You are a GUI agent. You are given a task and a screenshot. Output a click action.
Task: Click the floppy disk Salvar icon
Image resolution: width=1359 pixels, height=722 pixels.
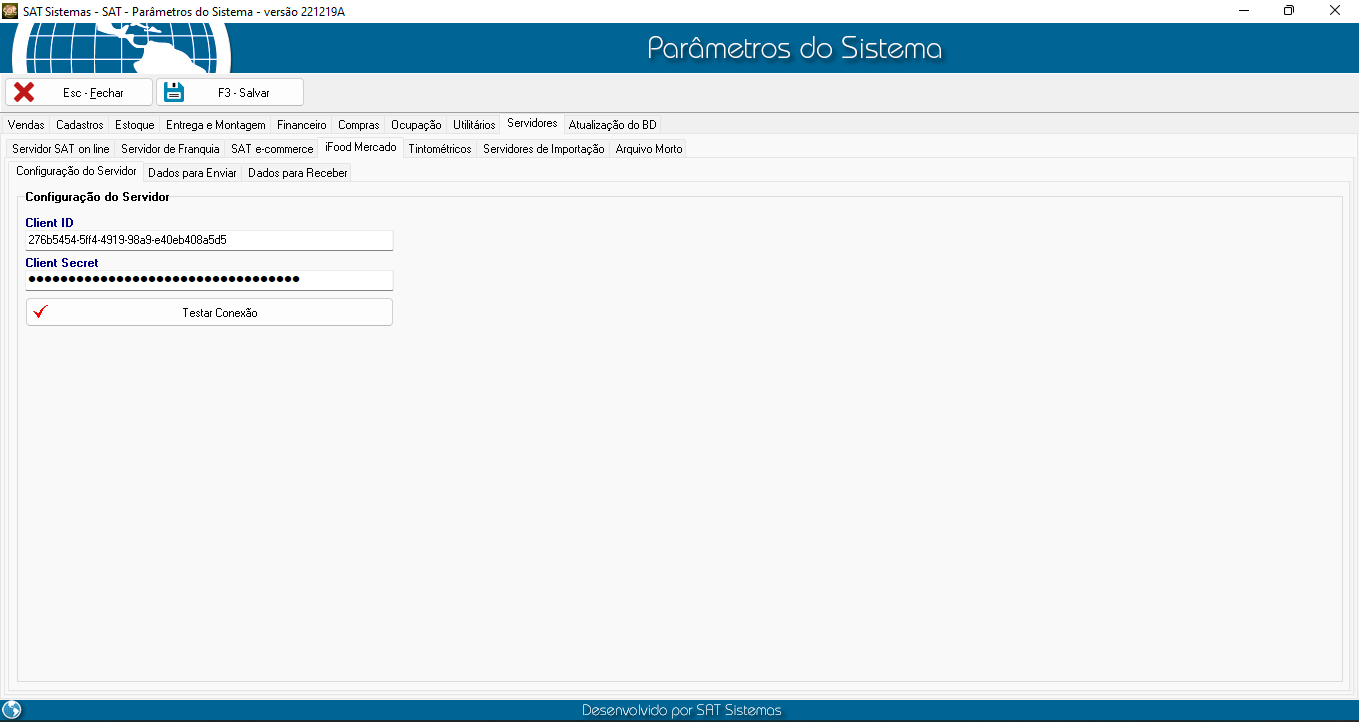pyautogui.click(x=175, y=92)
